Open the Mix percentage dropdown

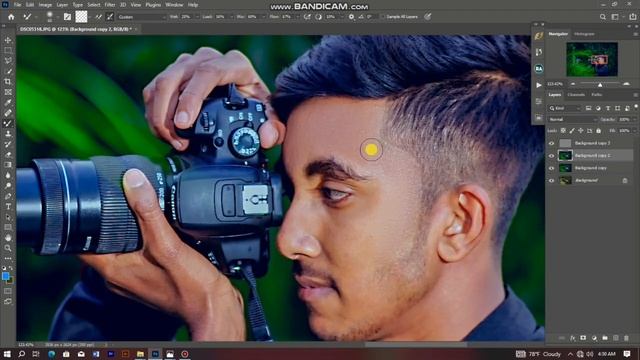pyautogui.click(x=264, y=17)
